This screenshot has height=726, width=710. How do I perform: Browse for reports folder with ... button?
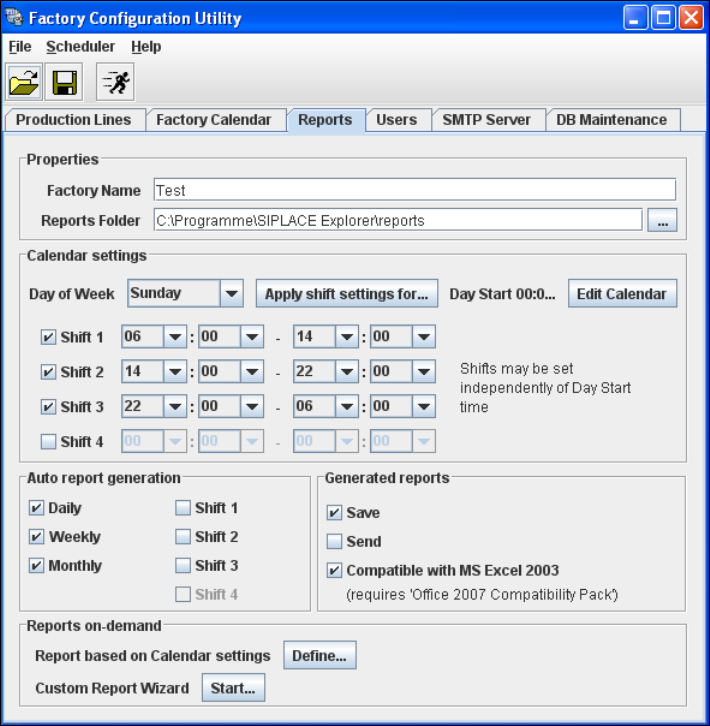[x=662, y=220]
